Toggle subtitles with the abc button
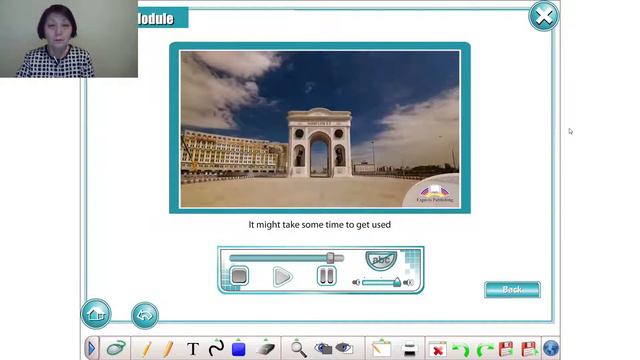The image size is (640, 360). pos(381,260)
